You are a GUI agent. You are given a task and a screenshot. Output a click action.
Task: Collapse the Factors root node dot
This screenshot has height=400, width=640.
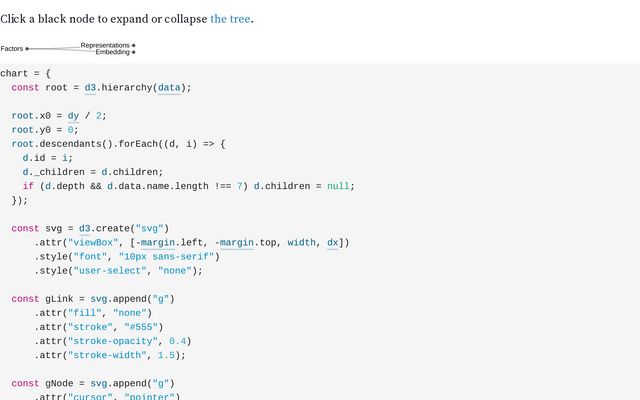click(x=27, y=49)
